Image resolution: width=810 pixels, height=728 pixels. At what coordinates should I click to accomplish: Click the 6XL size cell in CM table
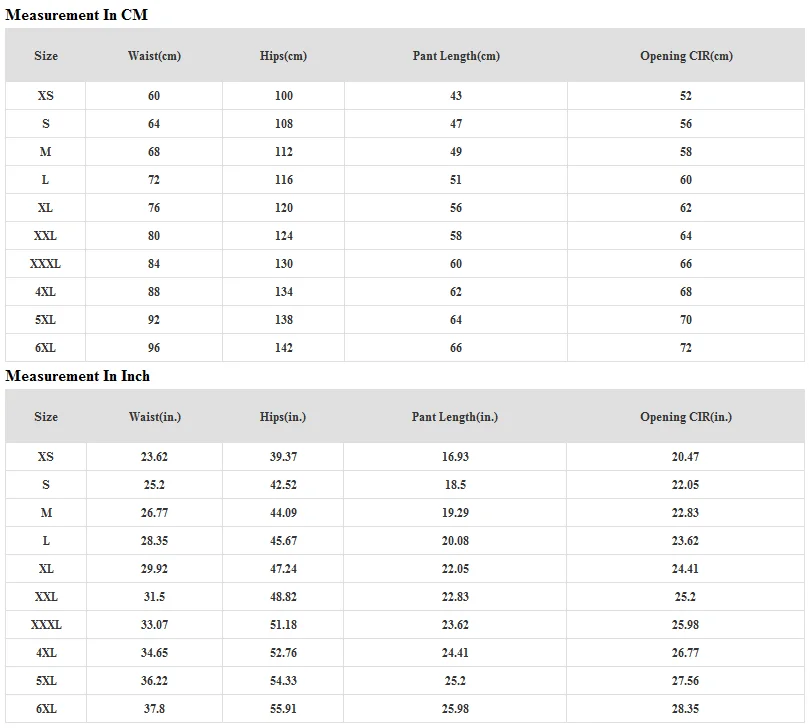[45, 348]
